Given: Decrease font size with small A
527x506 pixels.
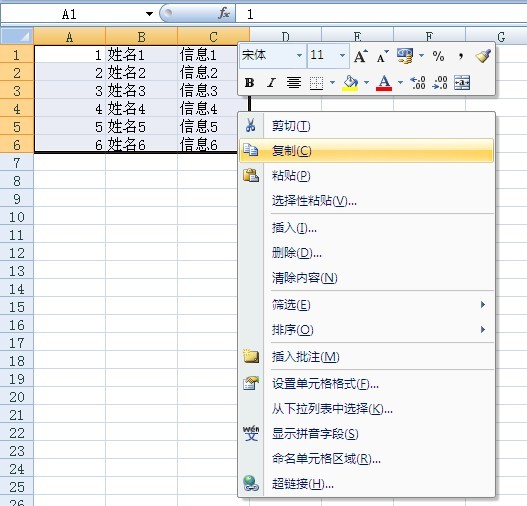Looking at the screenshot, I should click(x=382, y=56).
